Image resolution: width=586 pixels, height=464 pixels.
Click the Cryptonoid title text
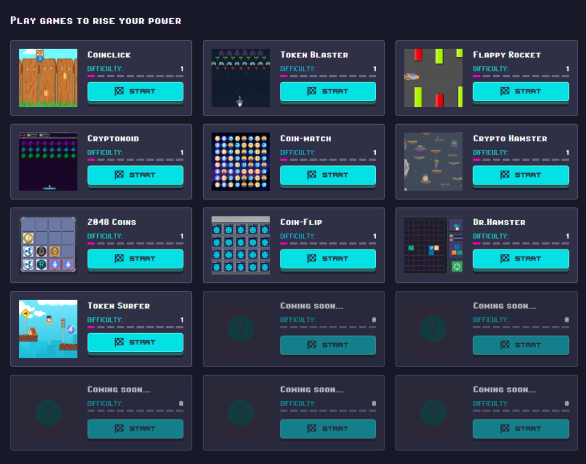click(113, 139)
